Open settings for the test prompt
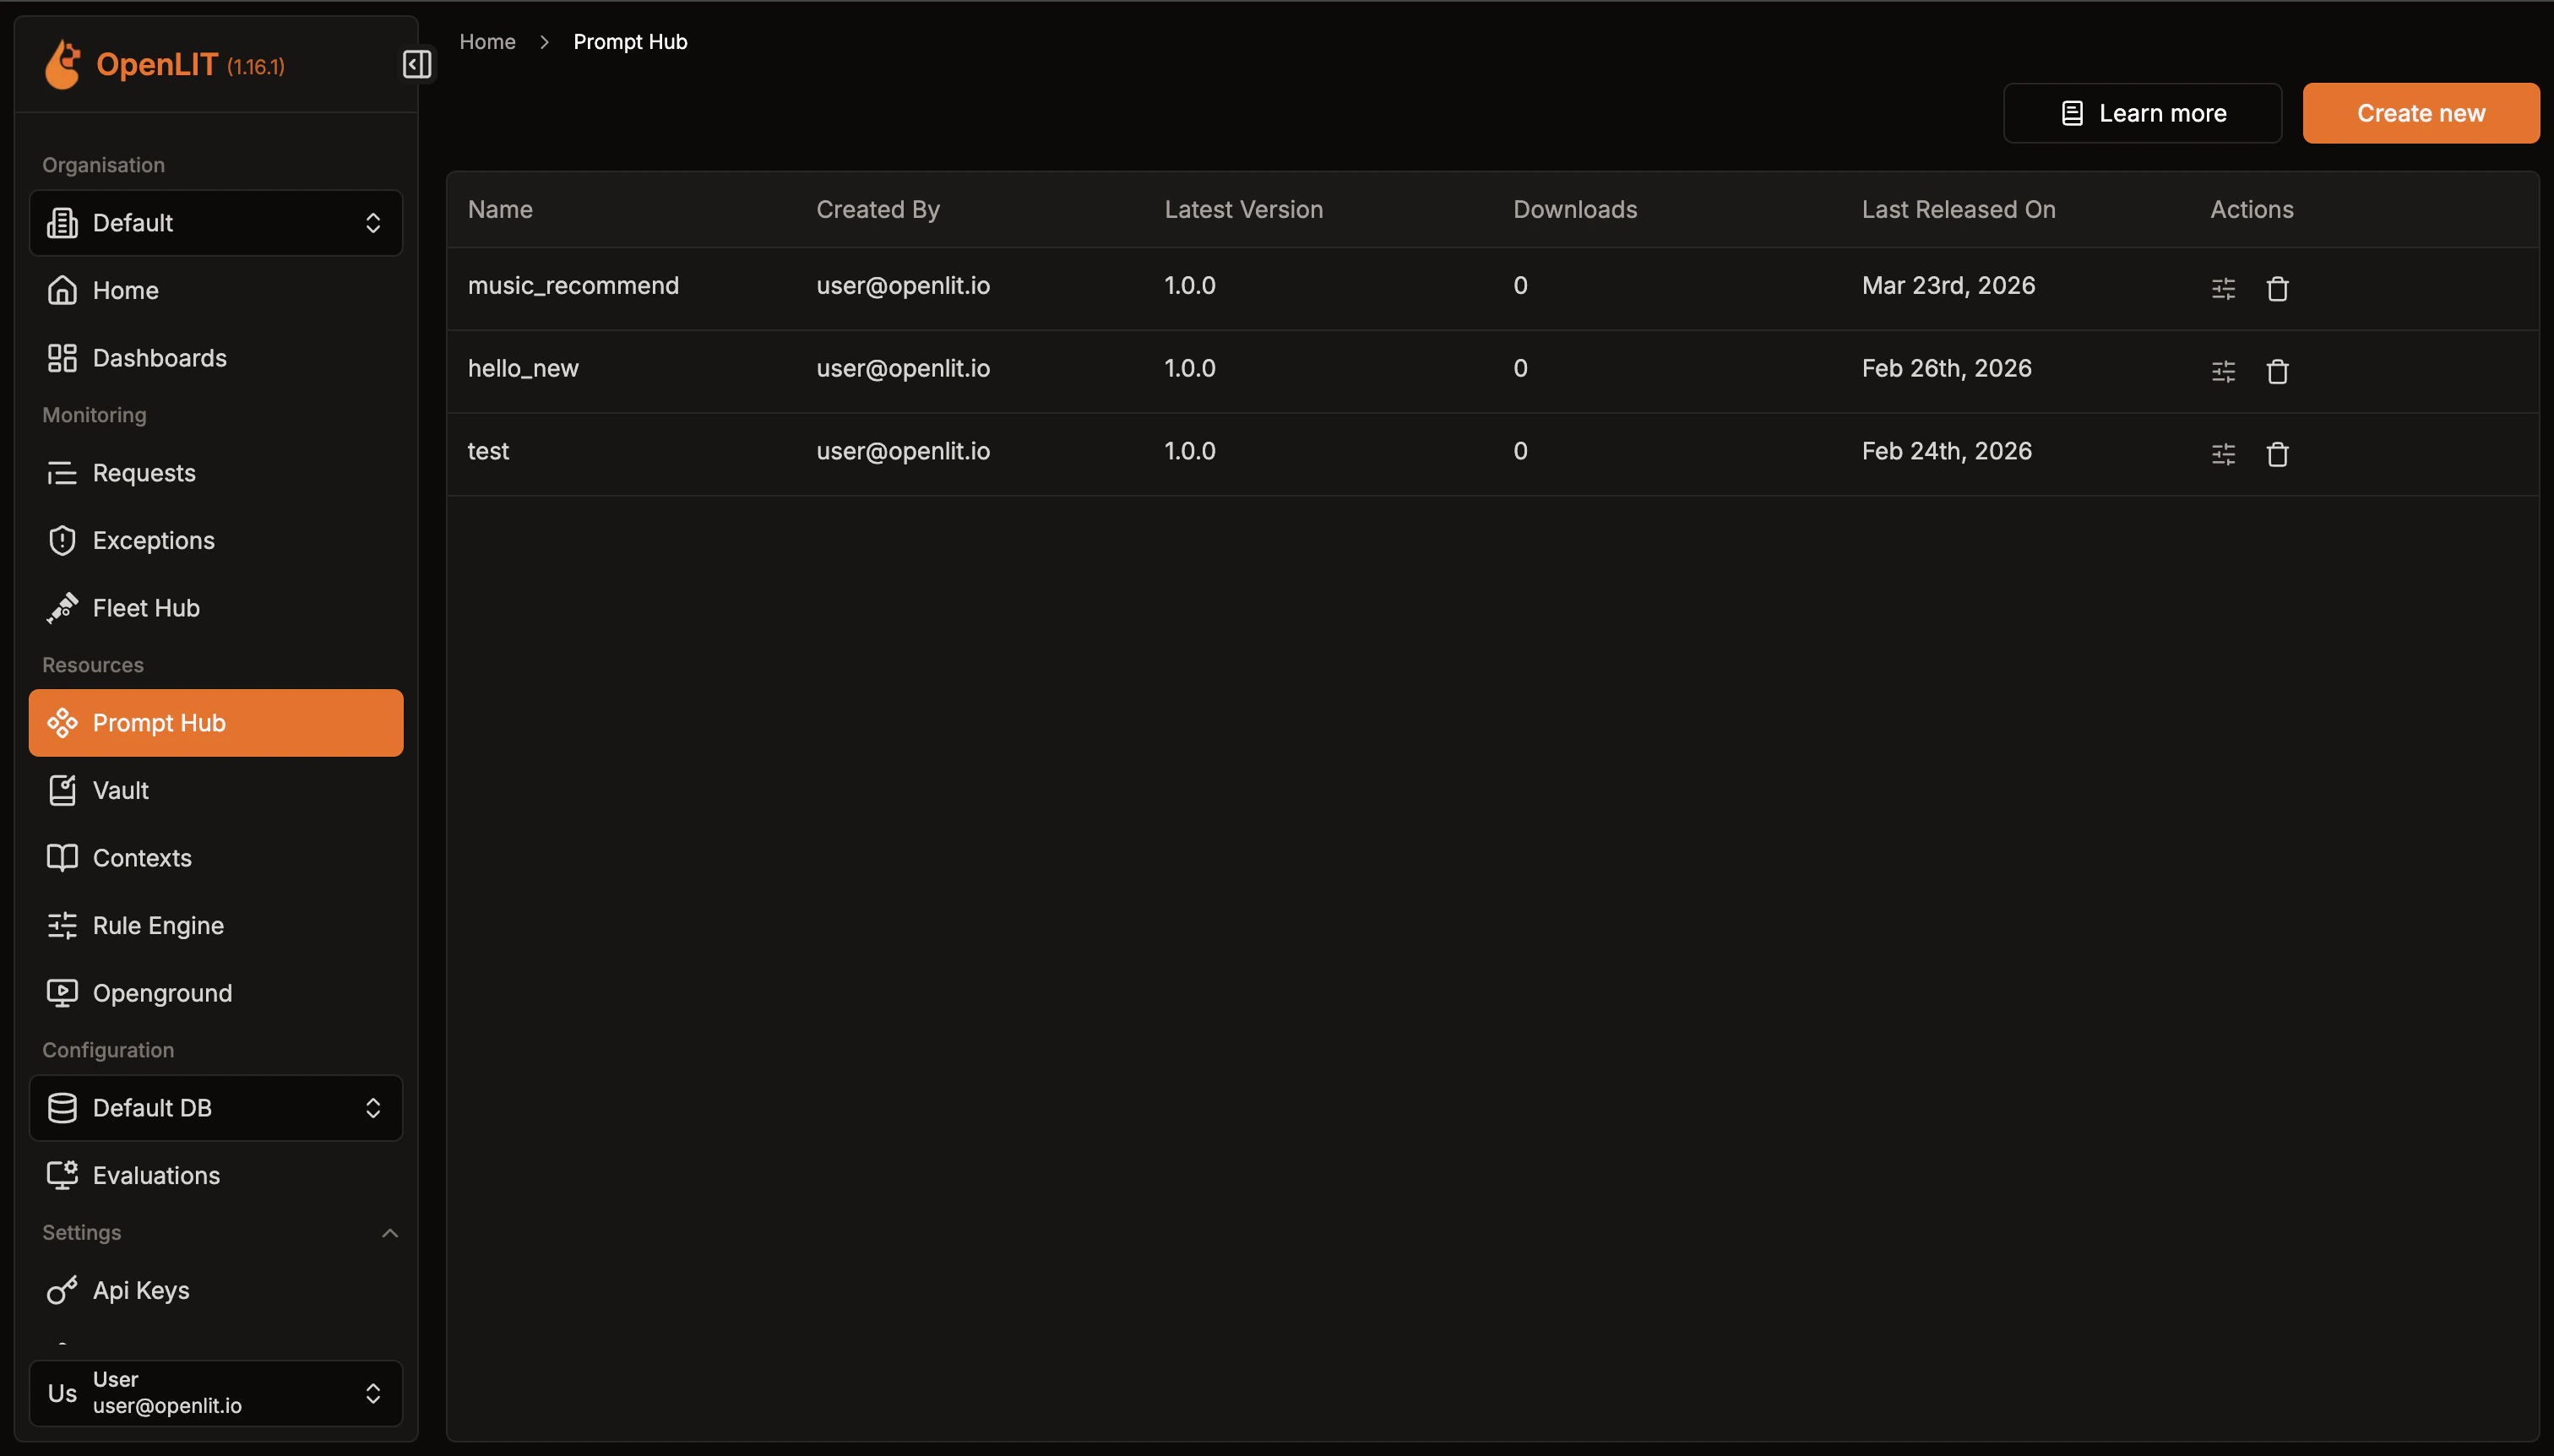Screen dimensions: 2554x1456 [x=2223, y=455]
